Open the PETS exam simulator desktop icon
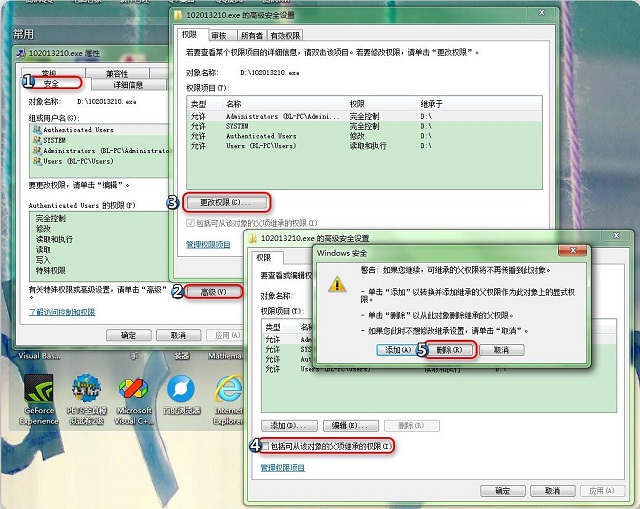Image resolution: width=640 pixels, height=509 pixels. 86,389
